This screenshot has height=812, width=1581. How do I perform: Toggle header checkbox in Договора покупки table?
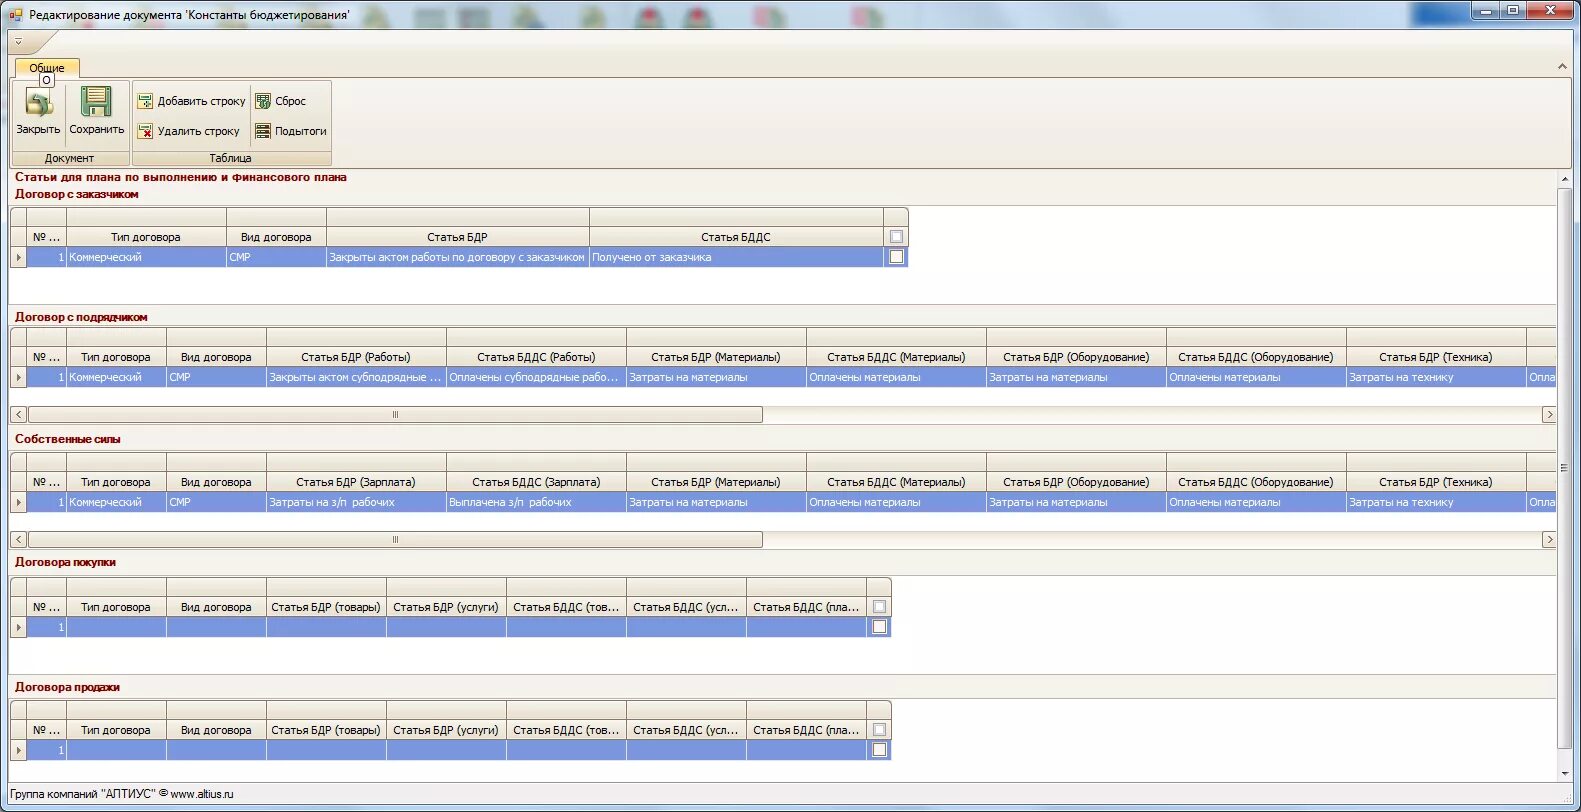(879, 607)
